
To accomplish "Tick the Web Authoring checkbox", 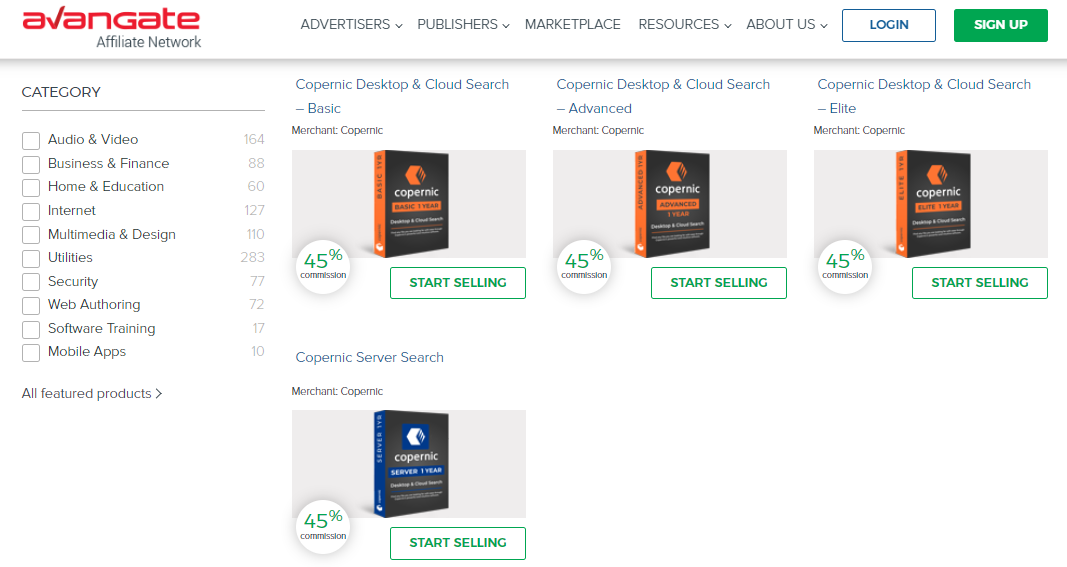I will (x=31, y=306).
